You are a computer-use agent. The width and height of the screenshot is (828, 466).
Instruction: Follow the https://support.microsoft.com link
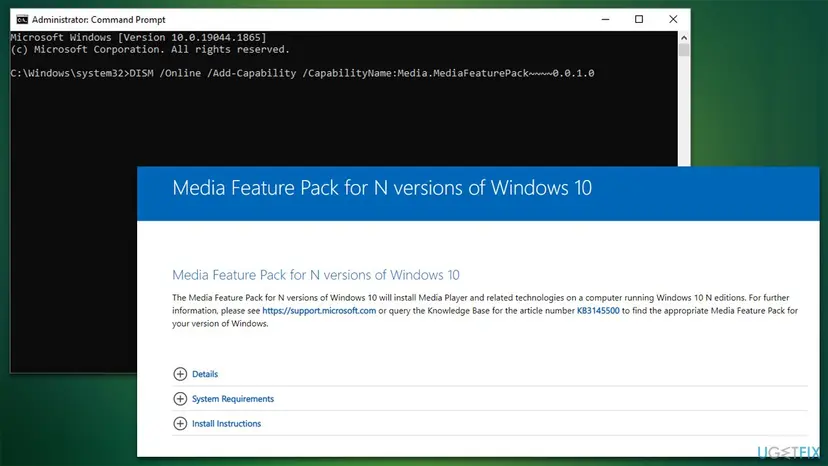(x=319, y=311)
